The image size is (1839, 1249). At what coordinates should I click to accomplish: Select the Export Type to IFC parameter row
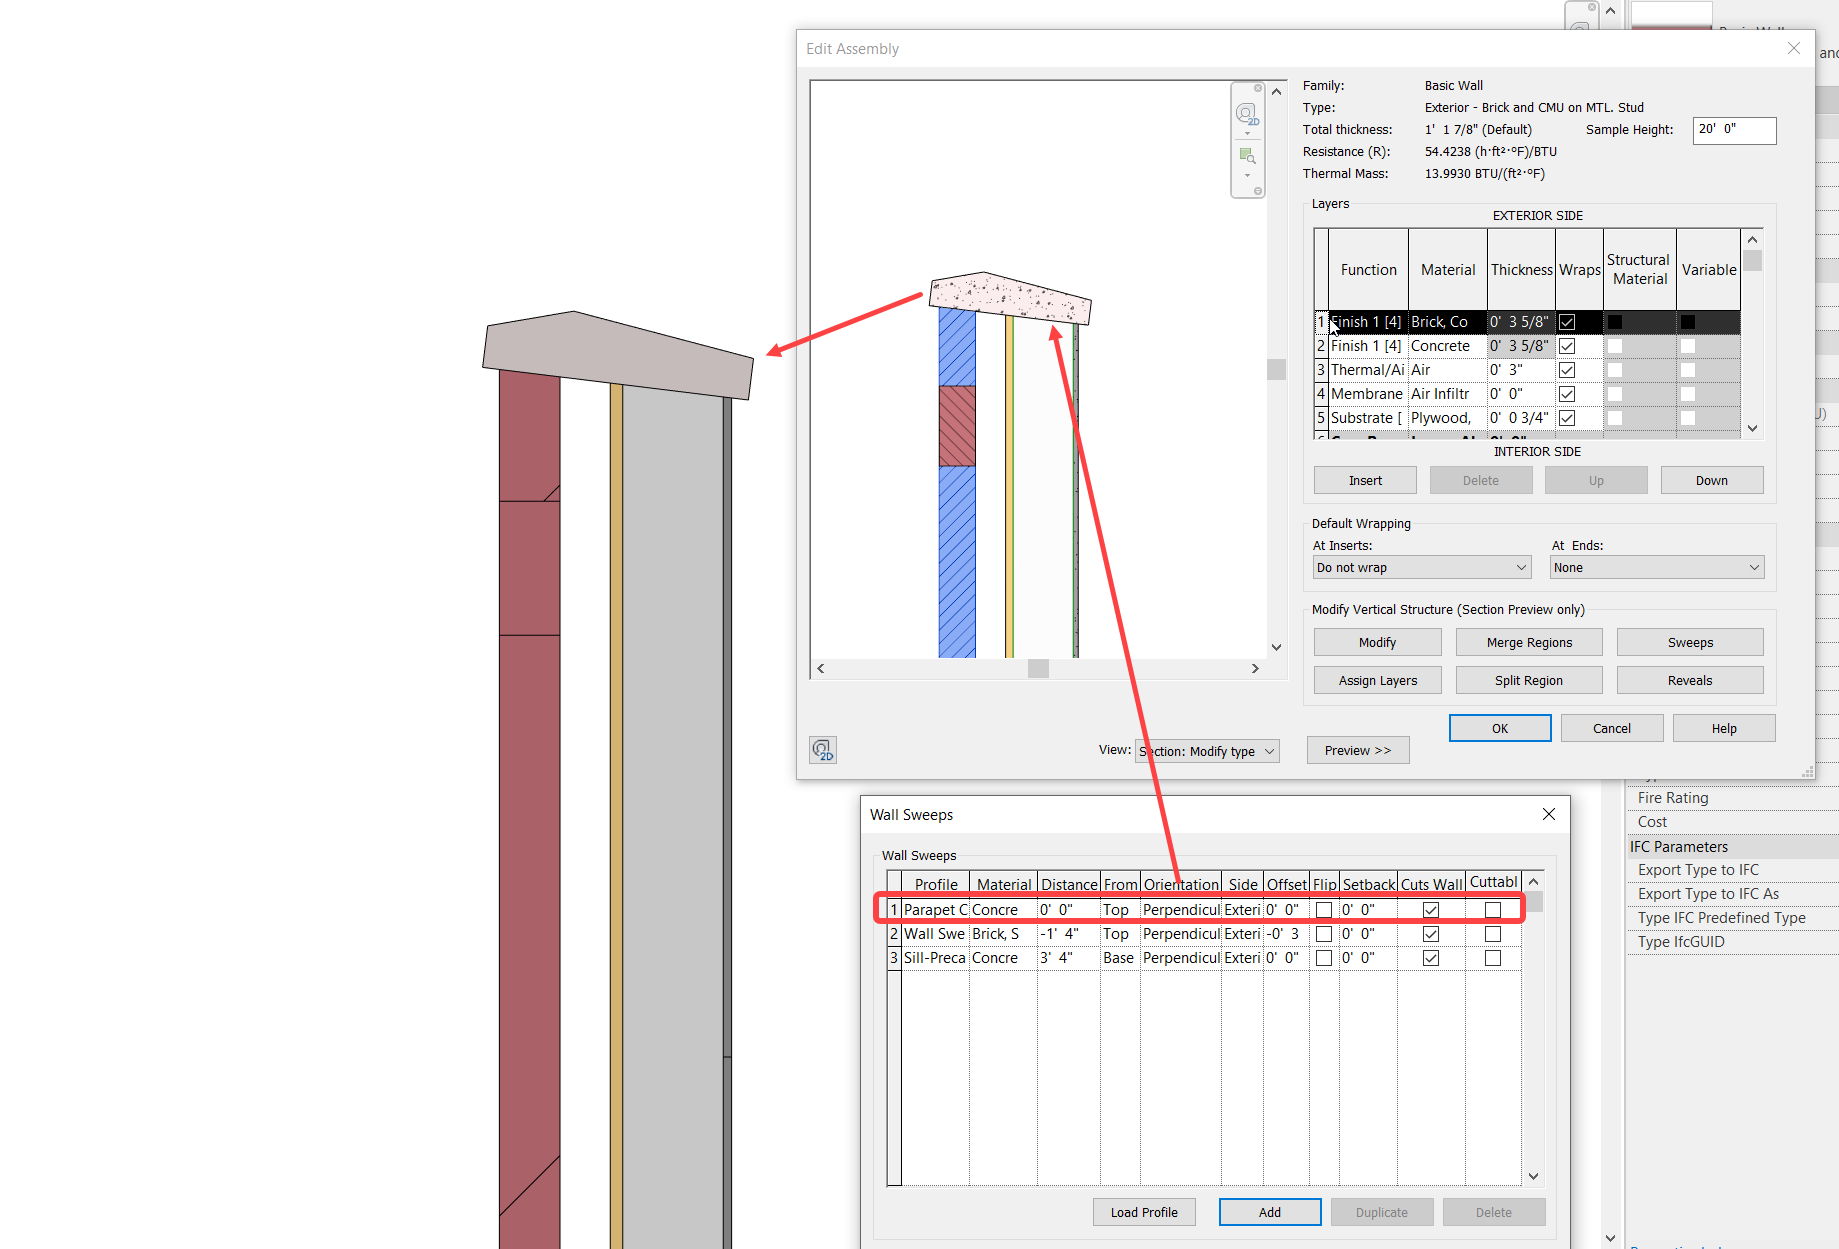pyautogui.click(x=1698, y=869)
